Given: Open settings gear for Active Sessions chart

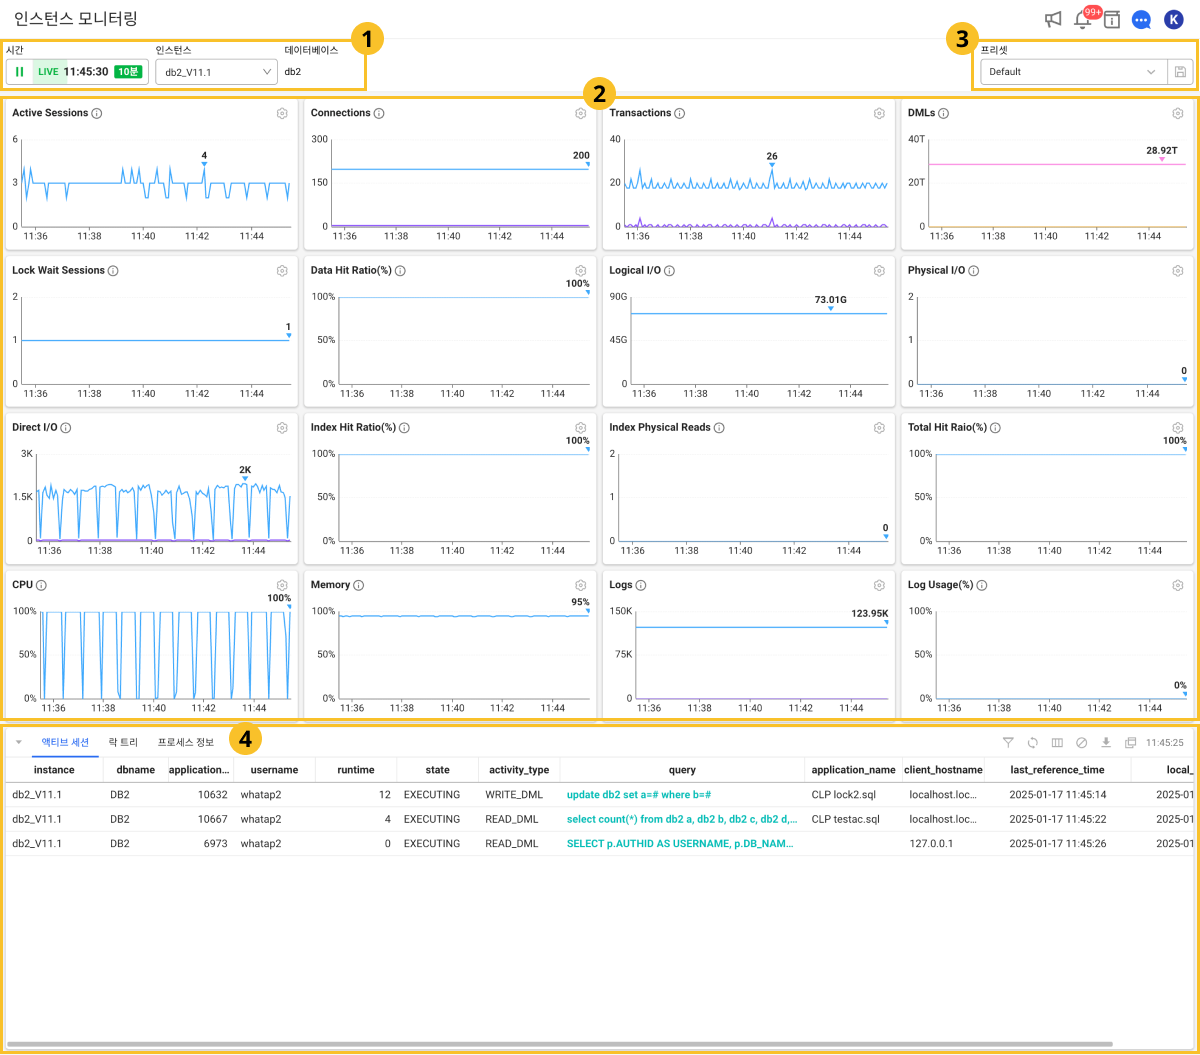Looking at the screenshot, I should (282, 114).
